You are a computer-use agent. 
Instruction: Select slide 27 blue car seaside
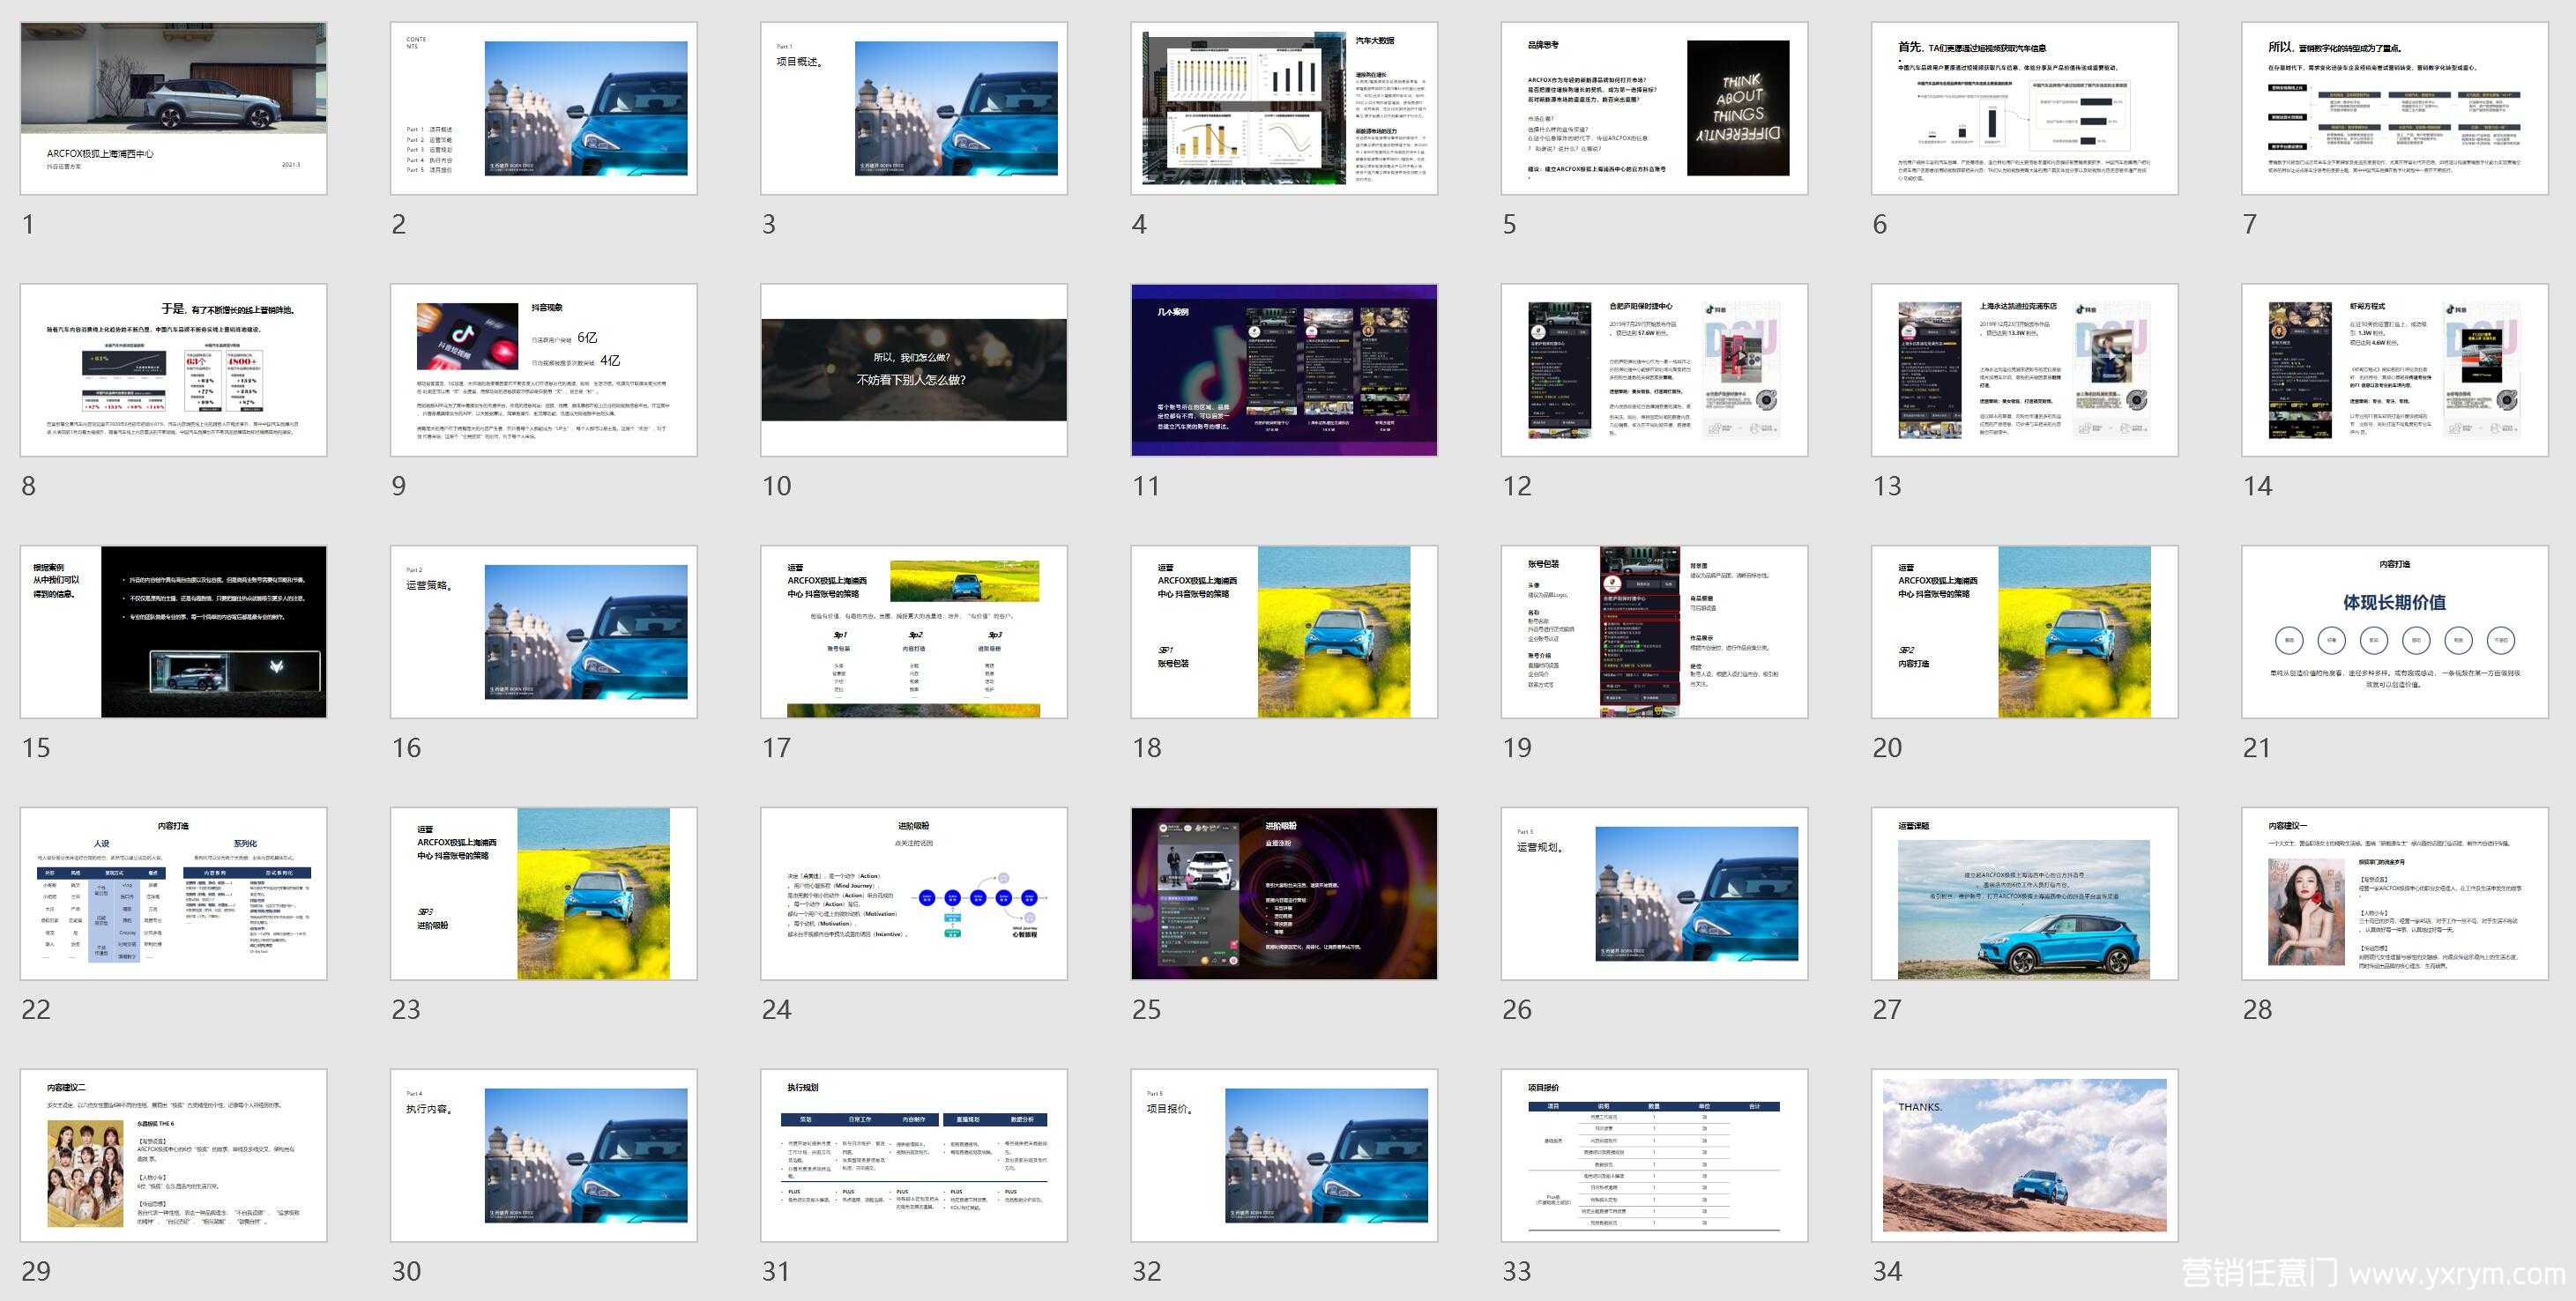tap(2025, 894)
